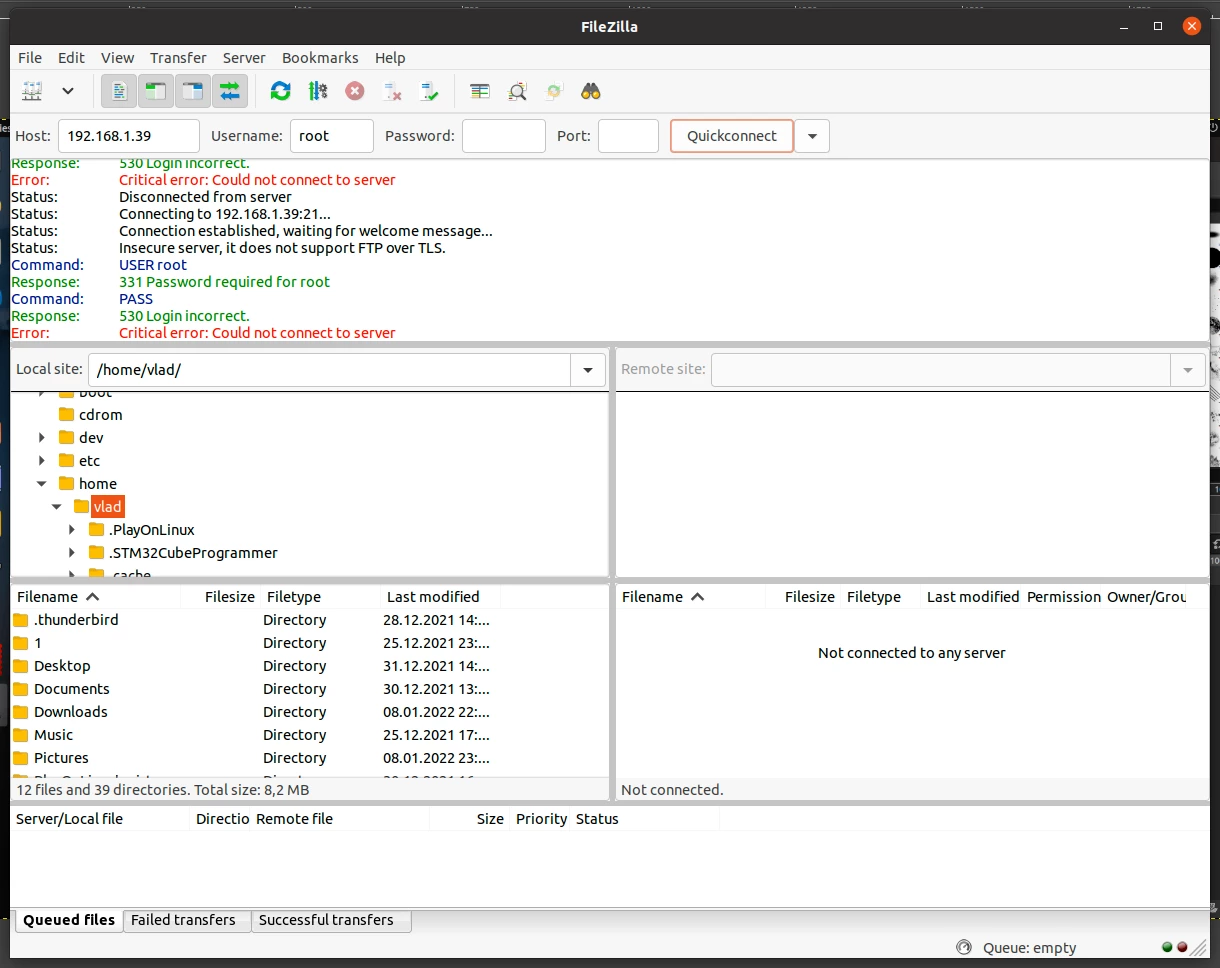Select cdrom in local tree
The width and height of the screenshot is (1220, 968).
(x=100, y=415)
